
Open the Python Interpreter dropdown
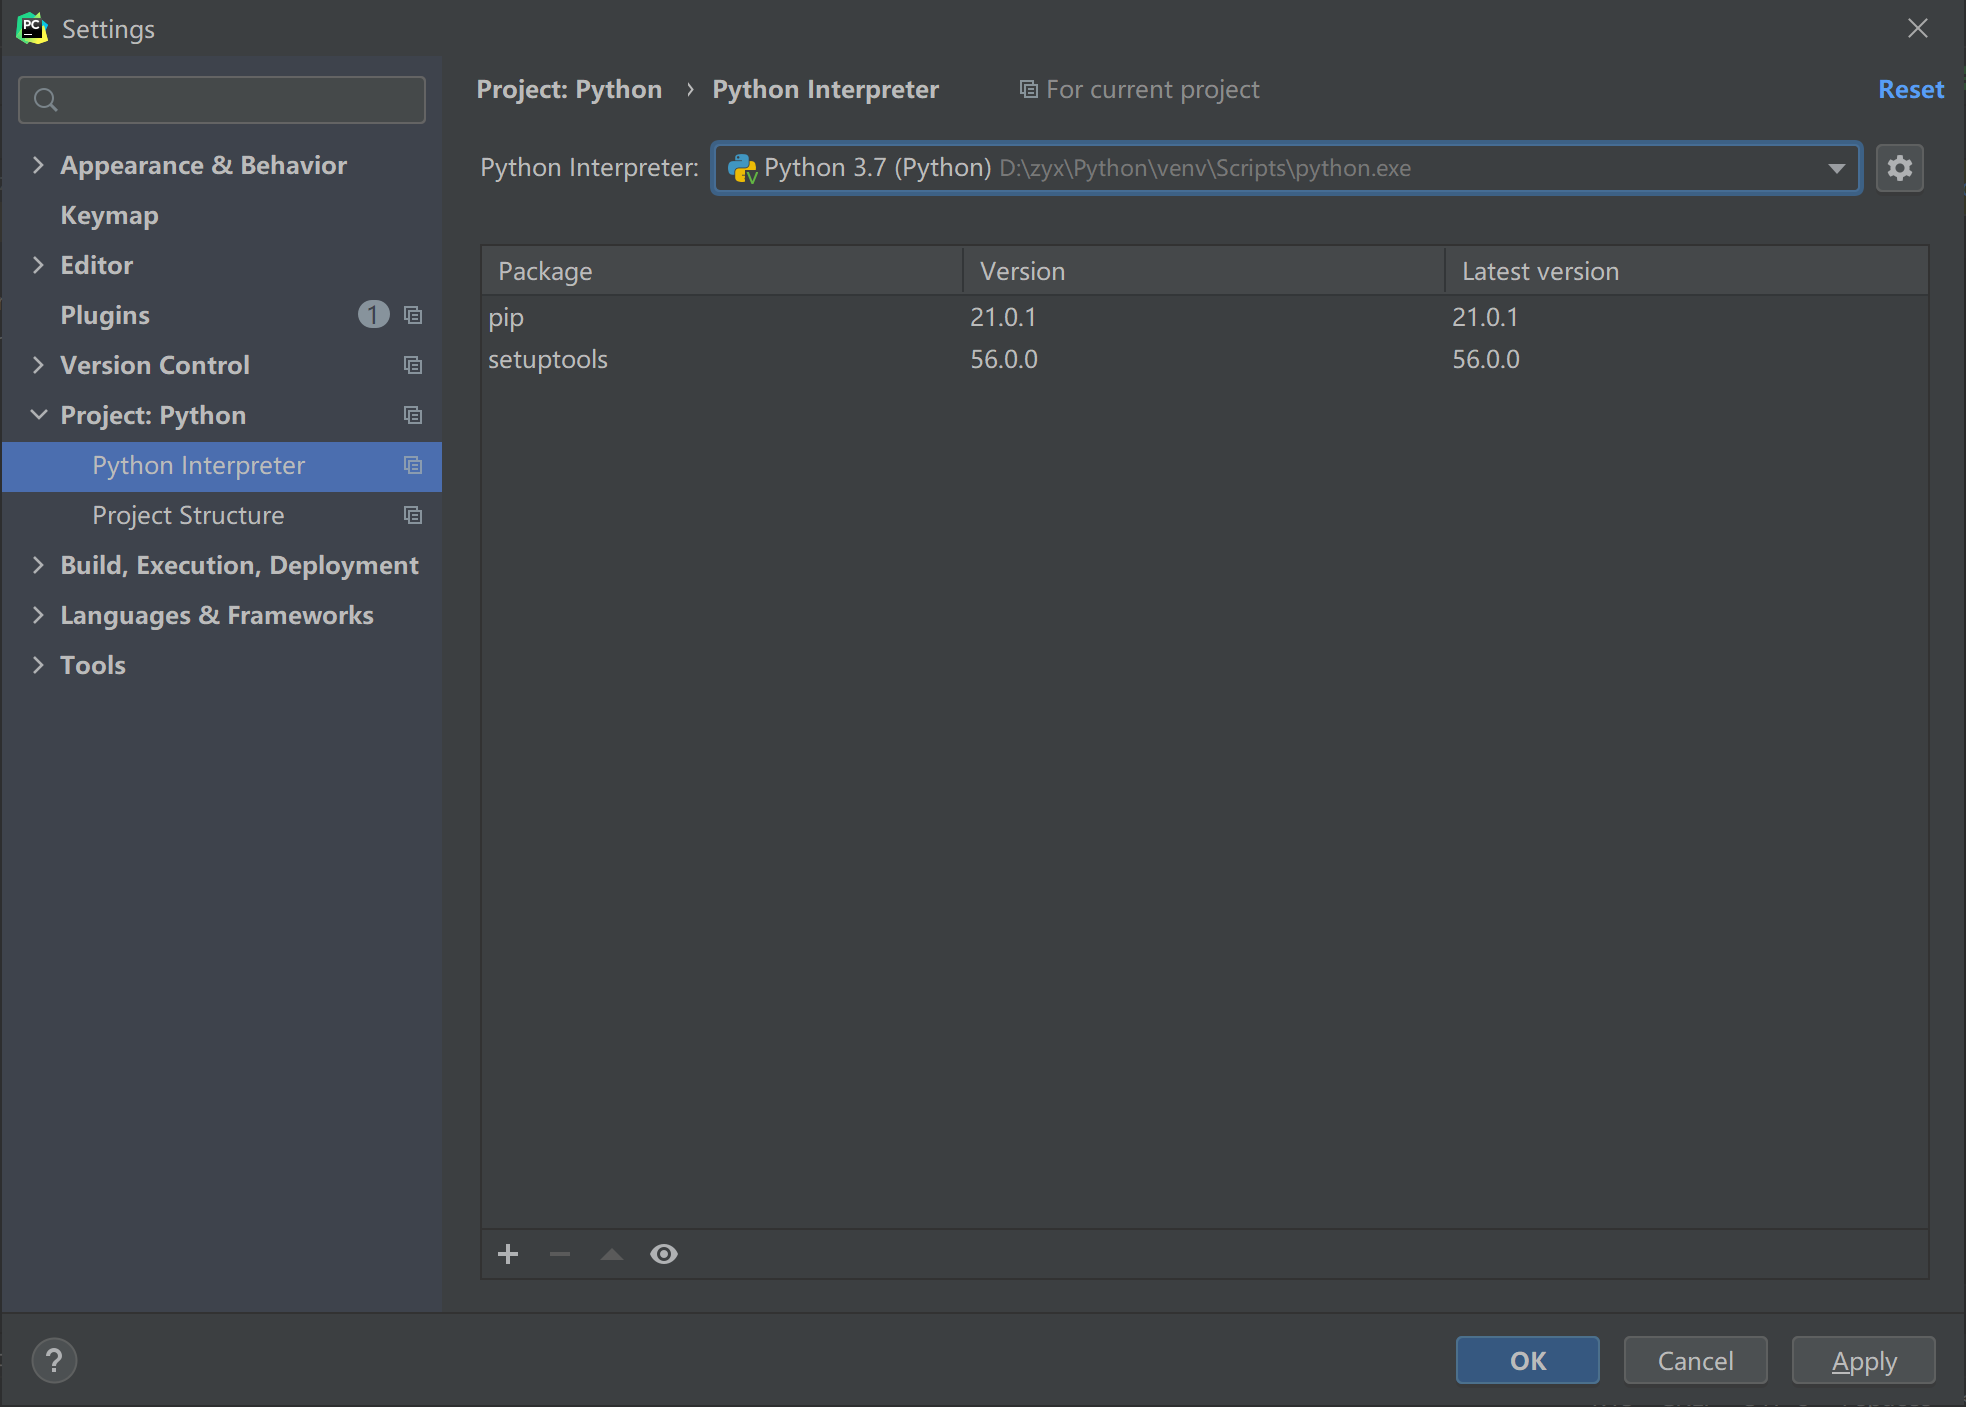pyautogui.click(x=1836, y=168)
